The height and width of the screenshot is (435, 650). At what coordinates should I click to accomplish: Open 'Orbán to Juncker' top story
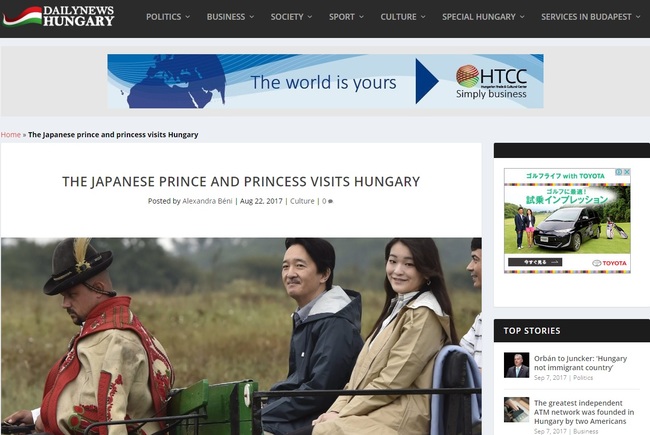tap(580, 363)
